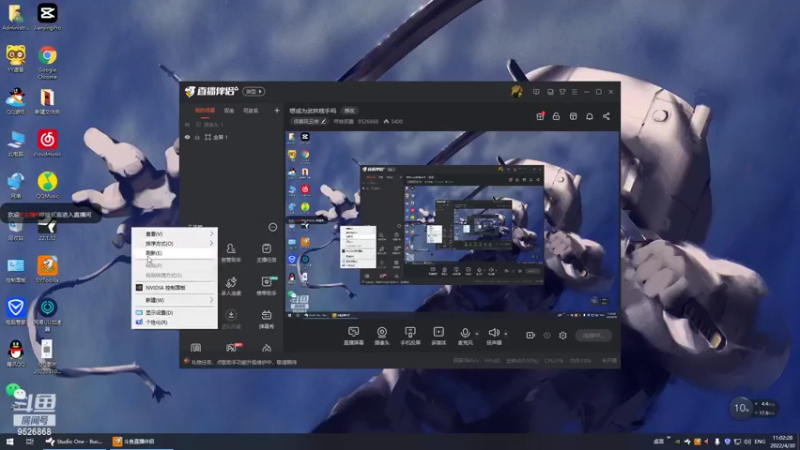
Task: Click the PK tool icon with red badge
Action: 232,347
